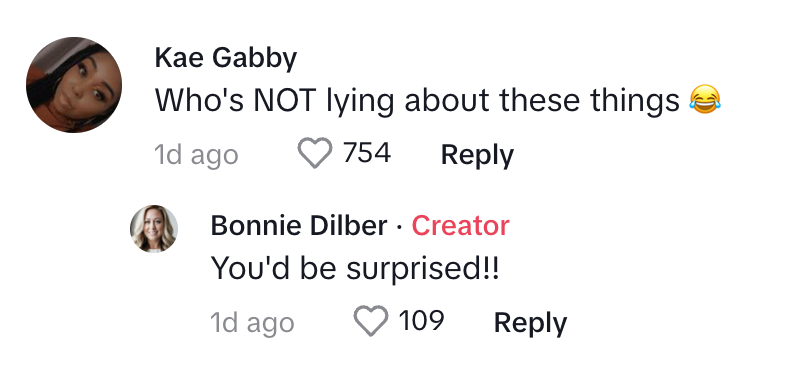792x372 pixels.
Task: Click the word NOT in Kae Gabby's comment
Action: coord(285,101)
